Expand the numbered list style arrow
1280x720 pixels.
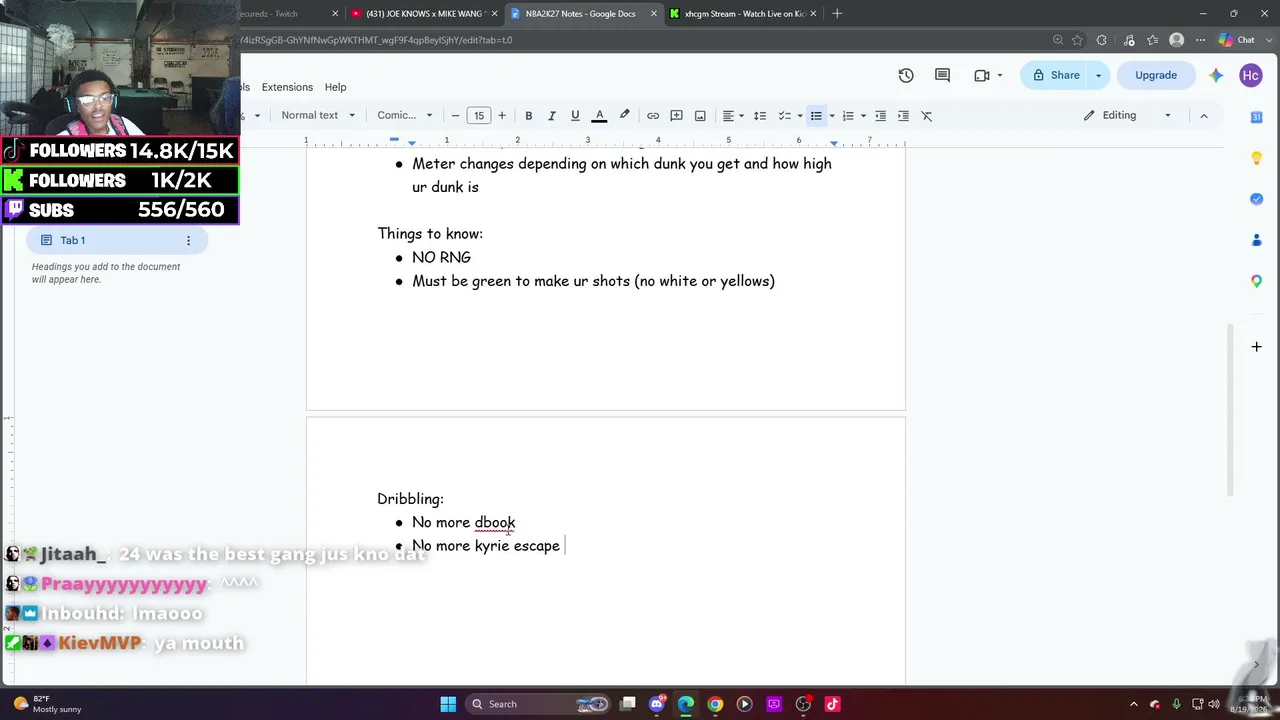pyautogui.click(x=864, y=116)
